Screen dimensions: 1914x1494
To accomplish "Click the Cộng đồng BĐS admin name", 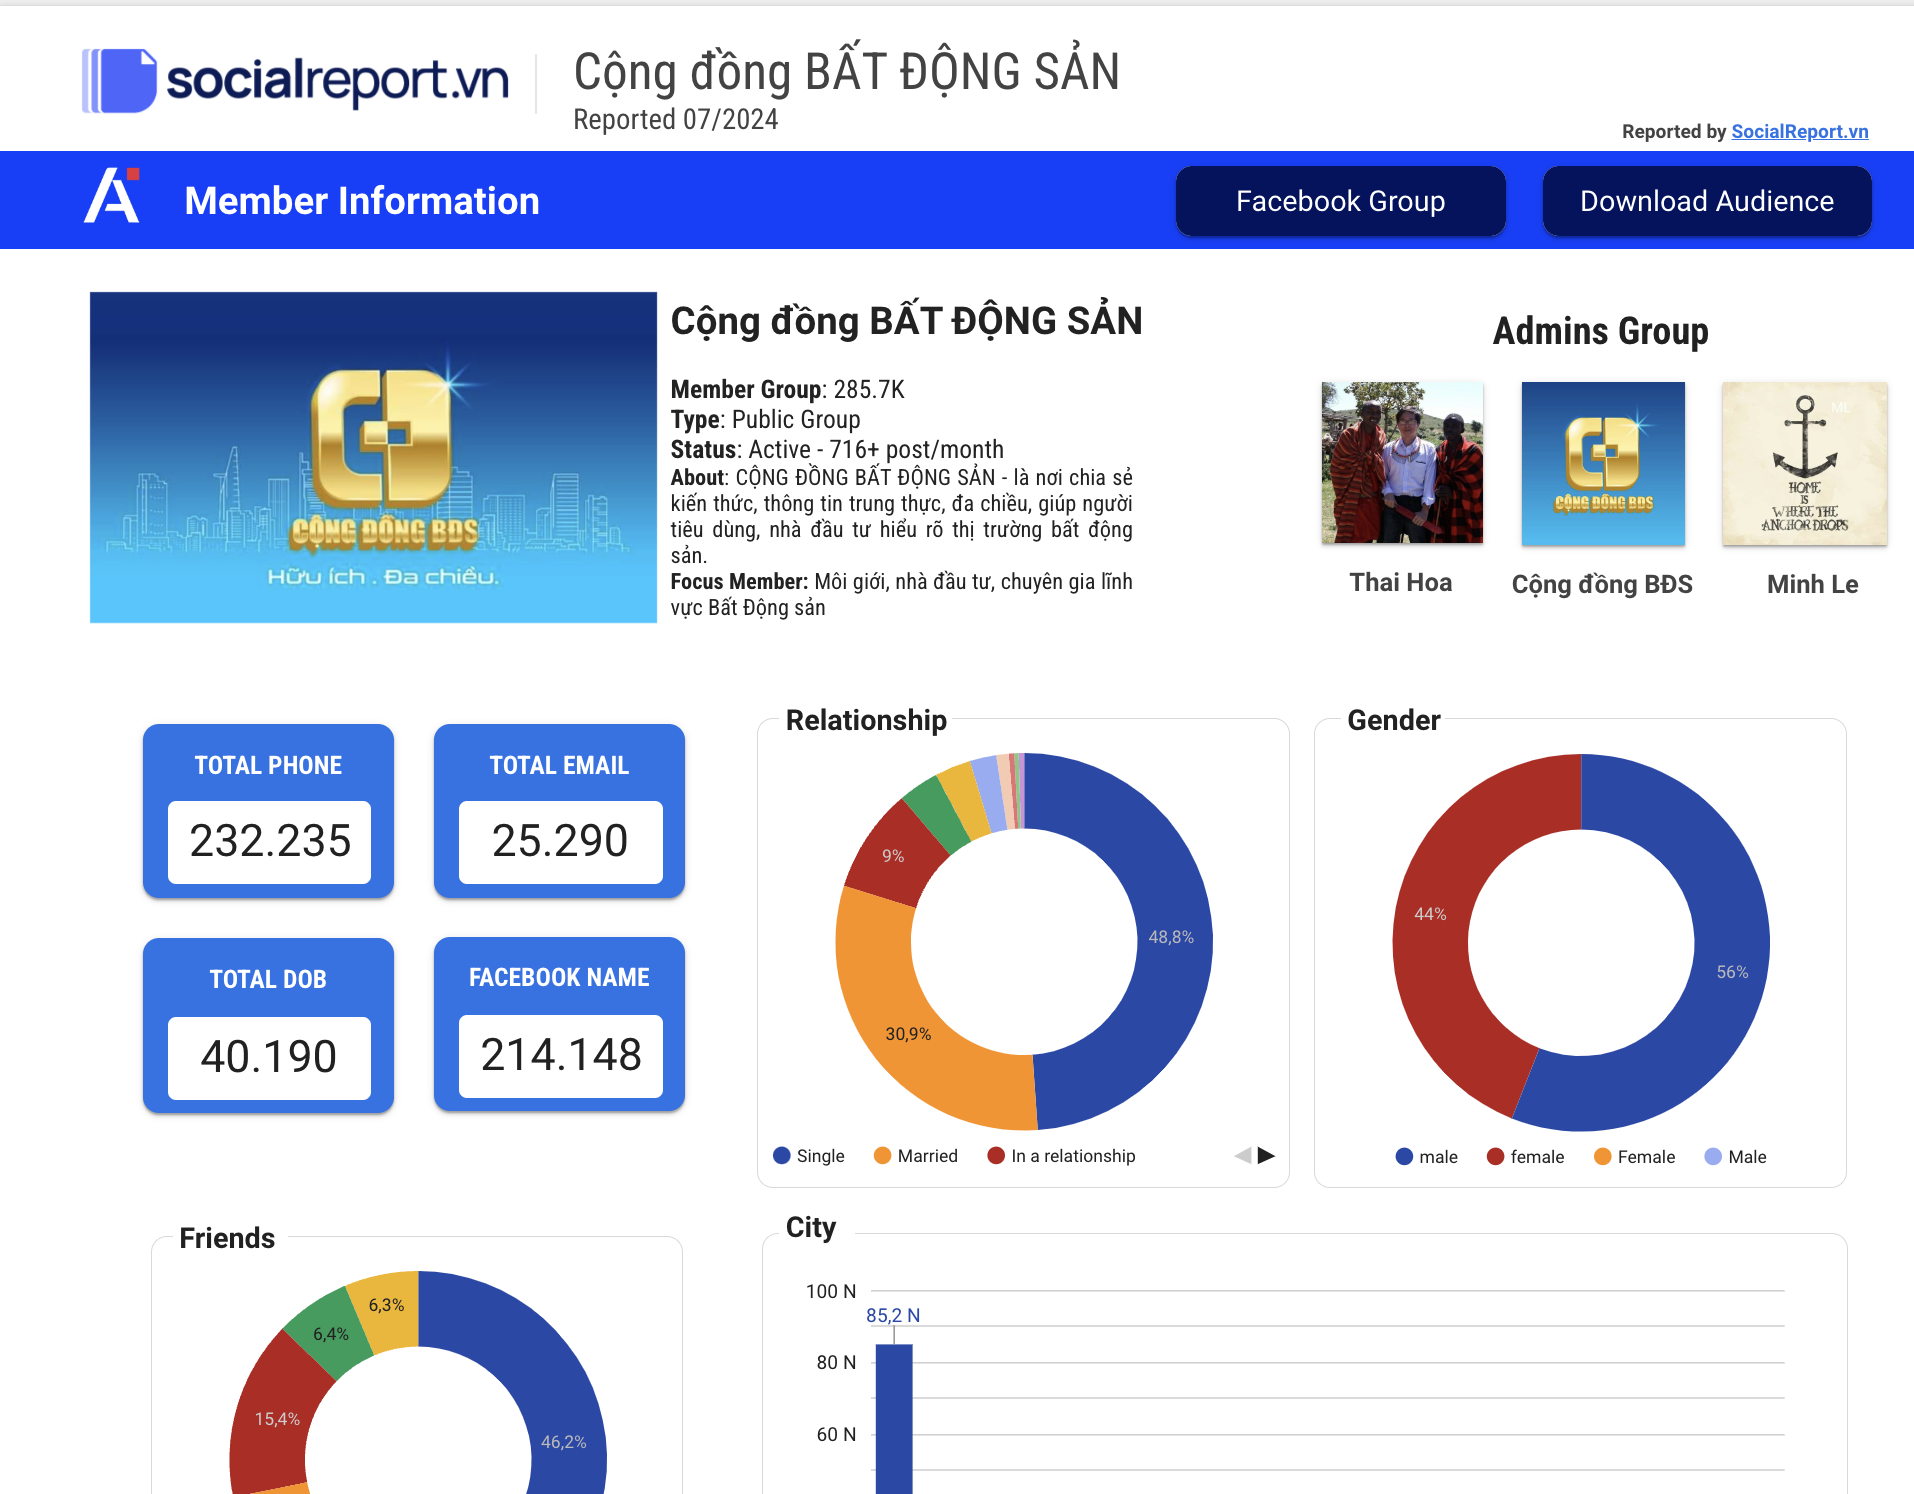I will click(x=1602, y=584).
